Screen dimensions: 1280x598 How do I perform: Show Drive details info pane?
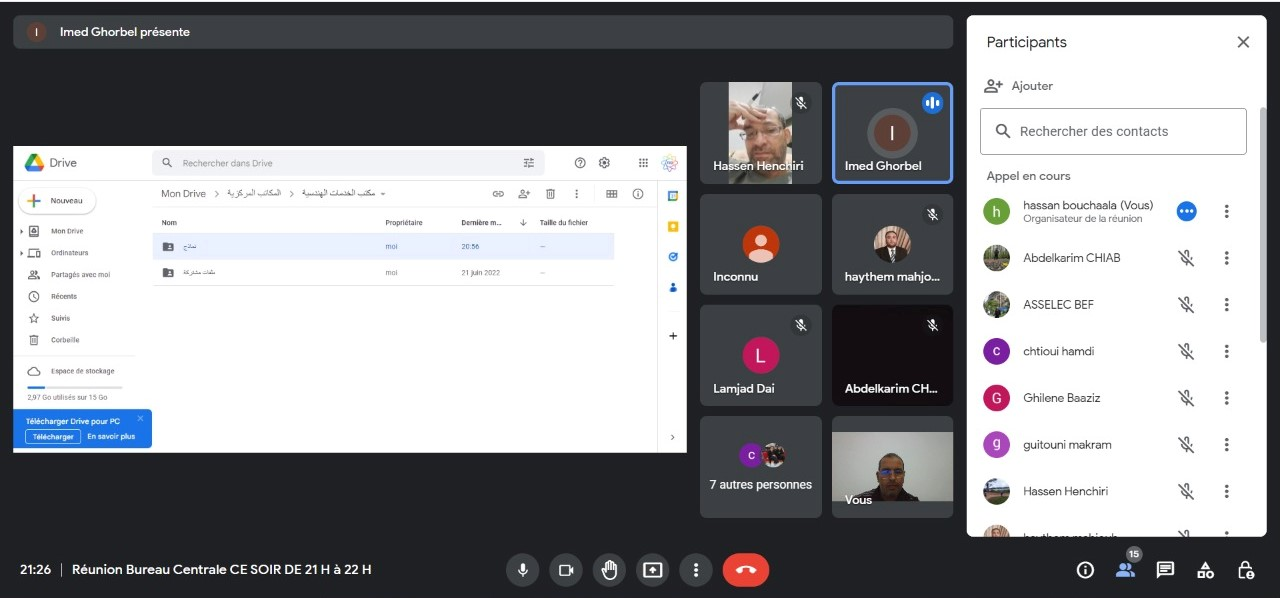click(x=638, y=194)
